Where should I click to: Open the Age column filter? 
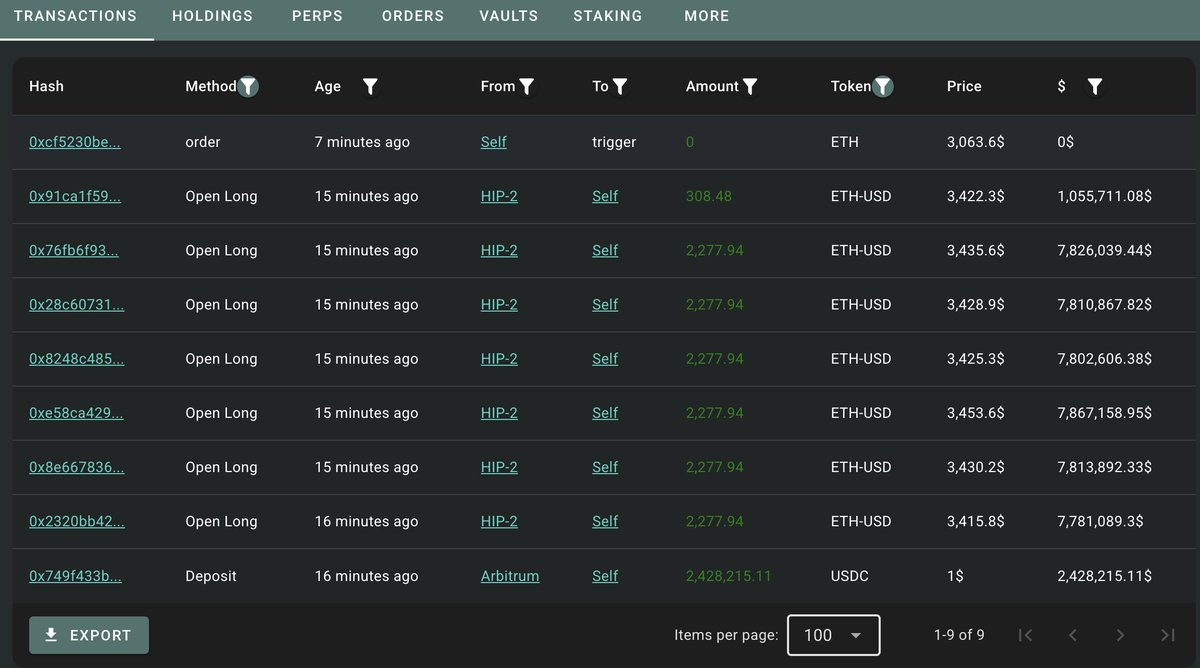click(x=370, y=87)
